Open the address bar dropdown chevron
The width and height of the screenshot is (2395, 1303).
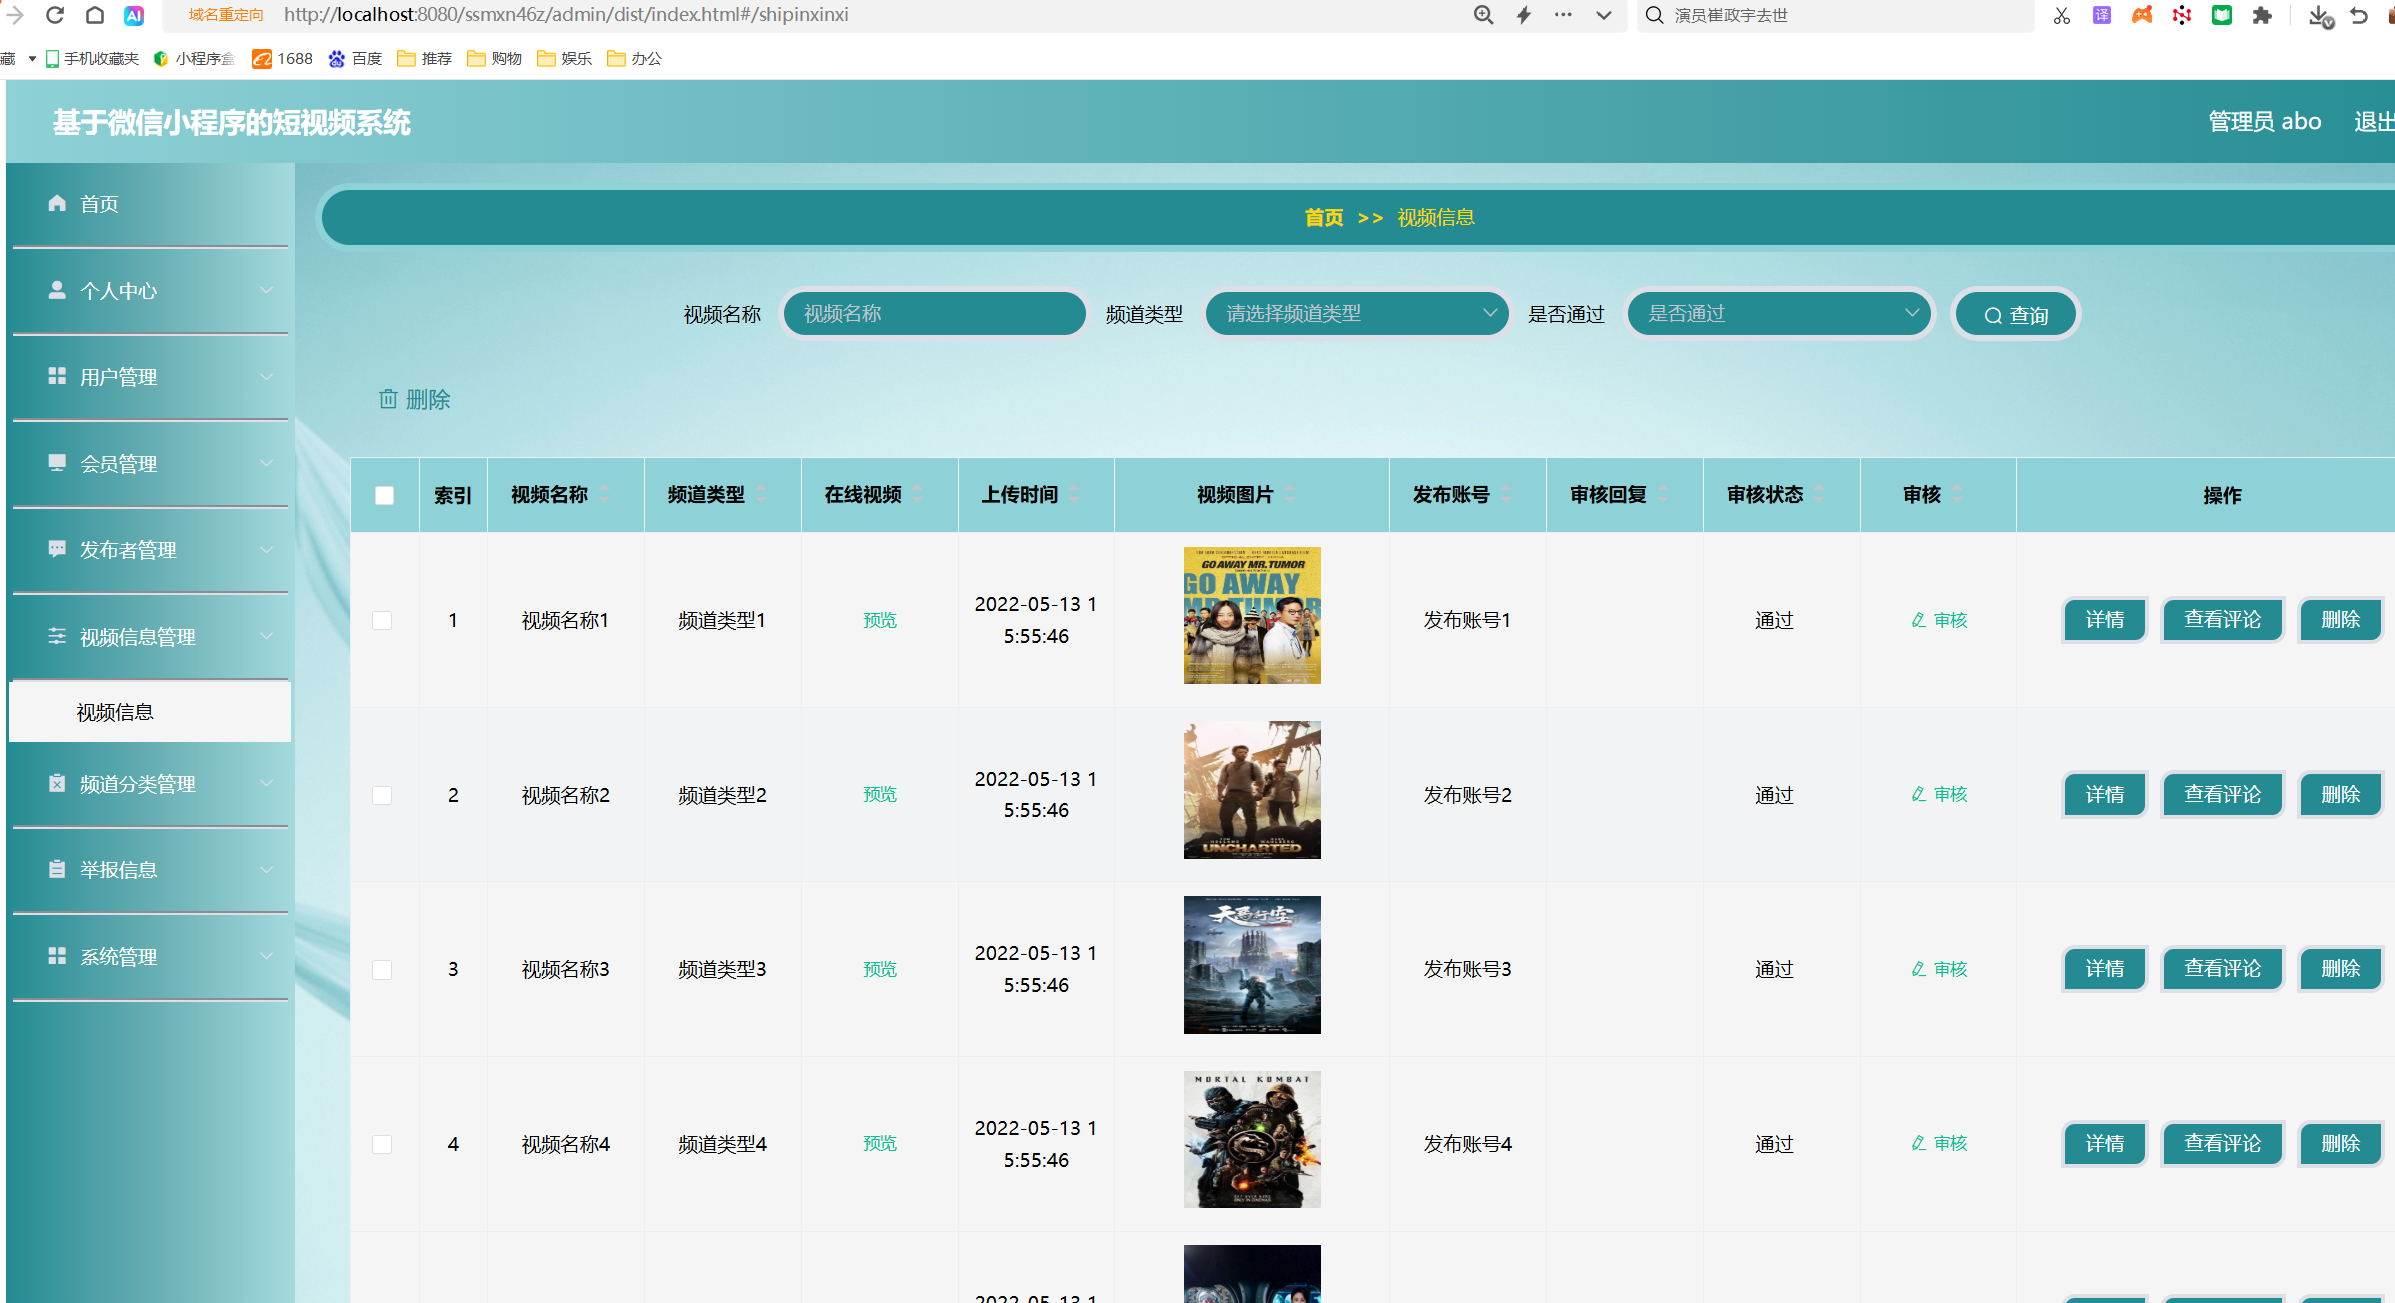tap(1604, 15)
